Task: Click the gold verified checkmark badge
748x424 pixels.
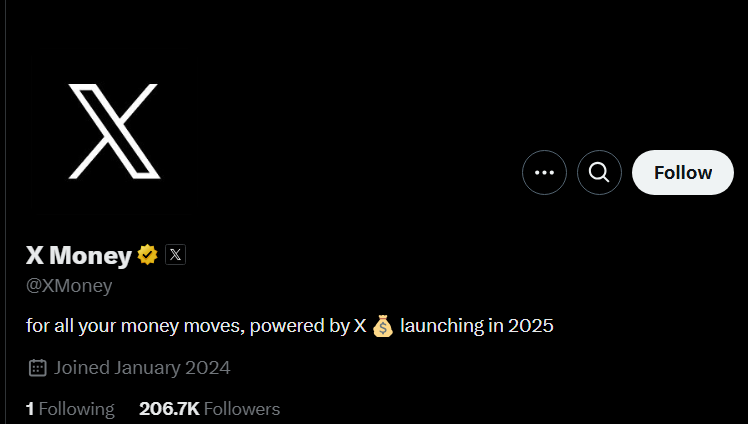Action: click(148, 255)
